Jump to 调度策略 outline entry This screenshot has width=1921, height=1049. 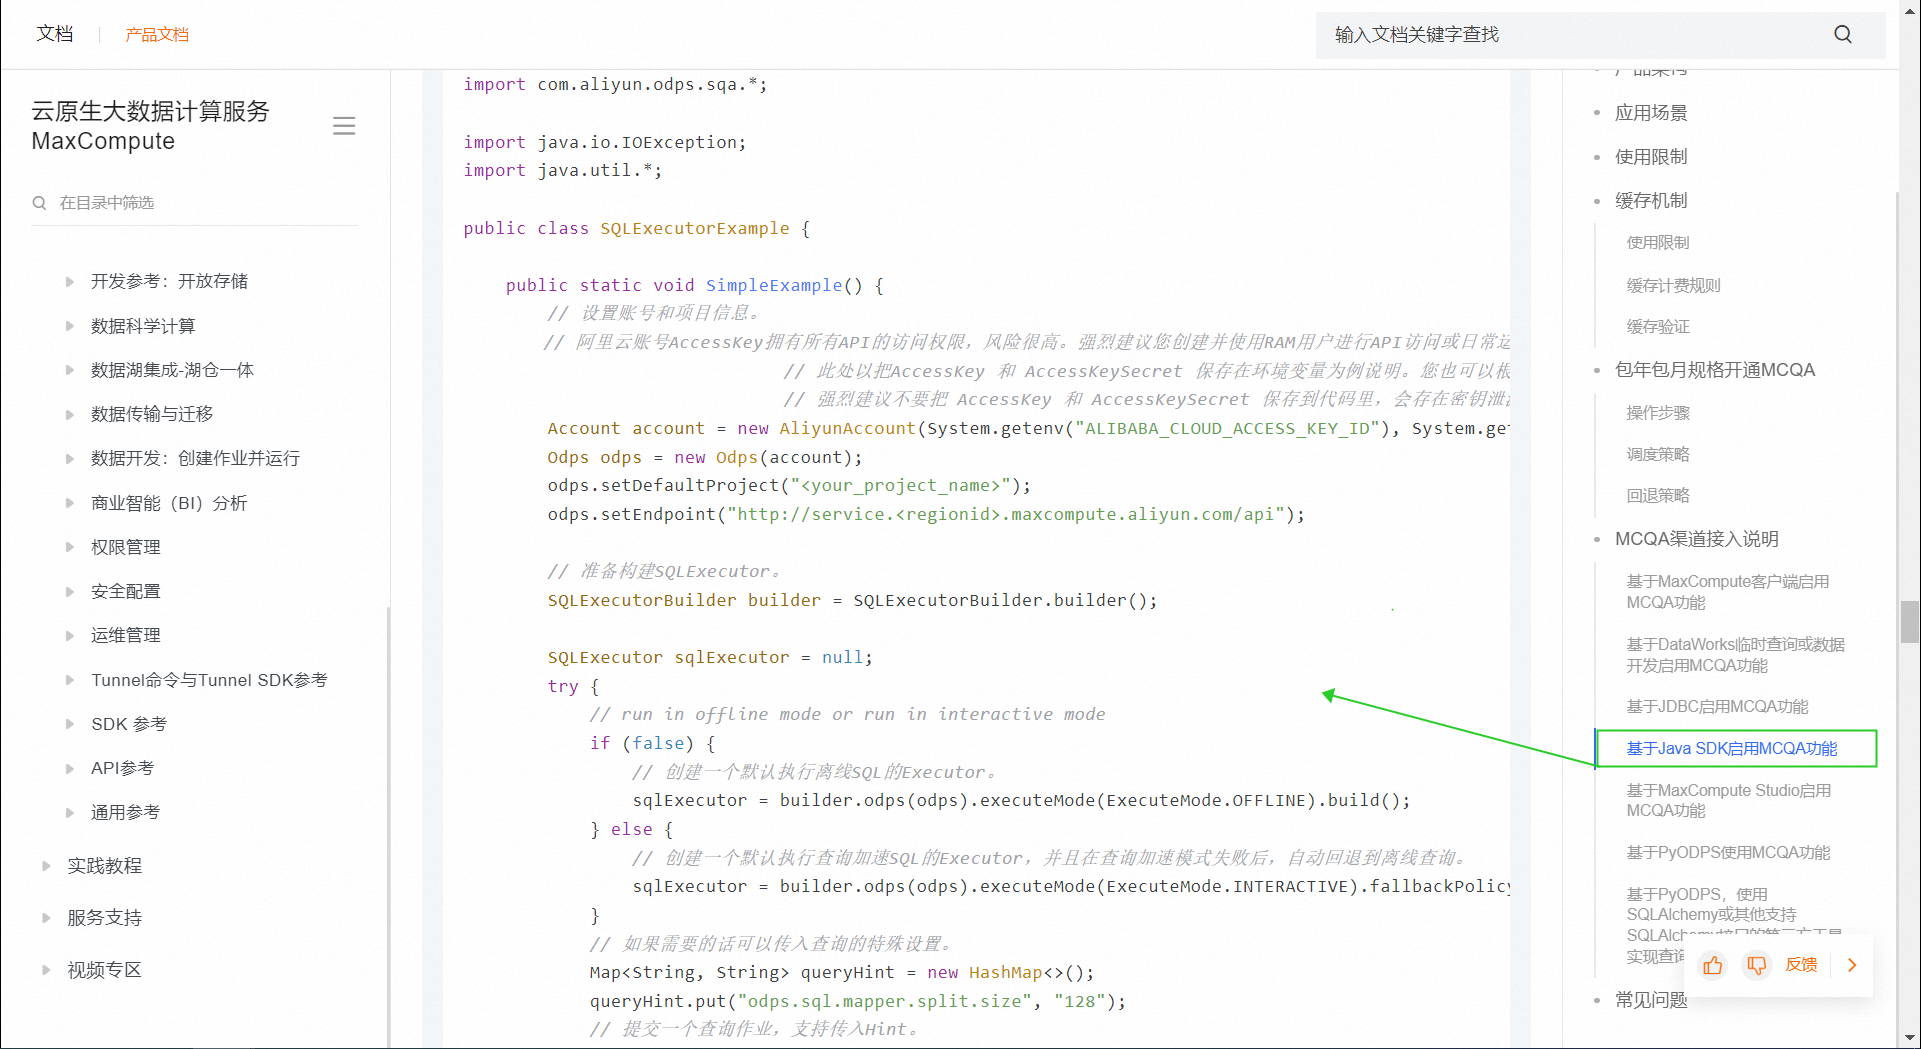(1658, 454)
